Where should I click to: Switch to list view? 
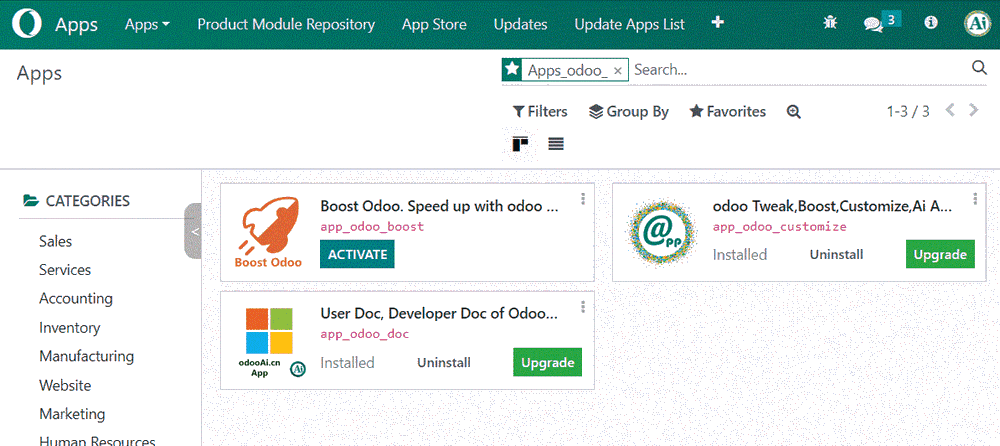click(x=556, y=144)
